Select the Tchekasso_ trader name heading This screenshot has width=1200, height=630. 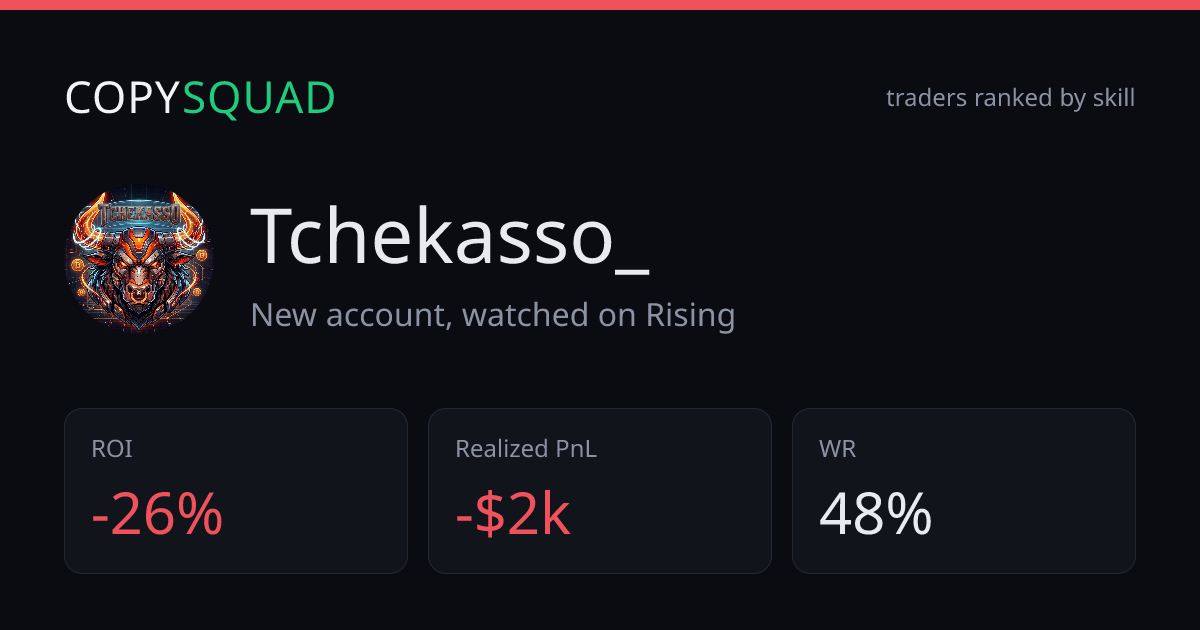click(450, 237)
